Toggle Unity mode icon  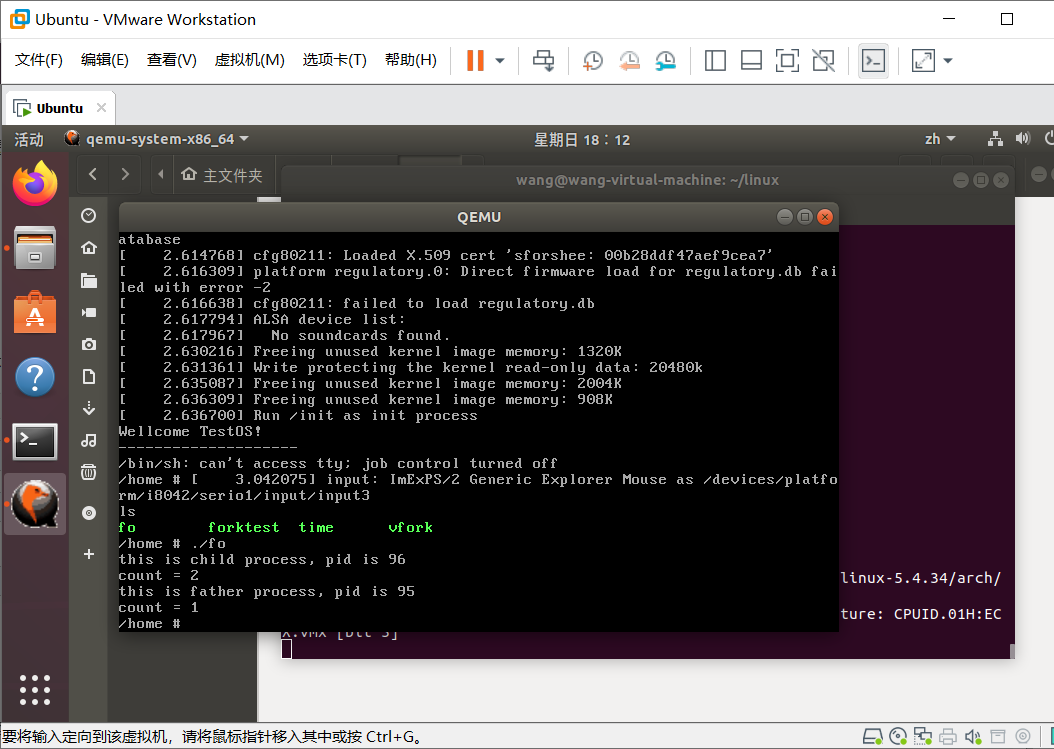pyautogui.click(x=823, y=61)
